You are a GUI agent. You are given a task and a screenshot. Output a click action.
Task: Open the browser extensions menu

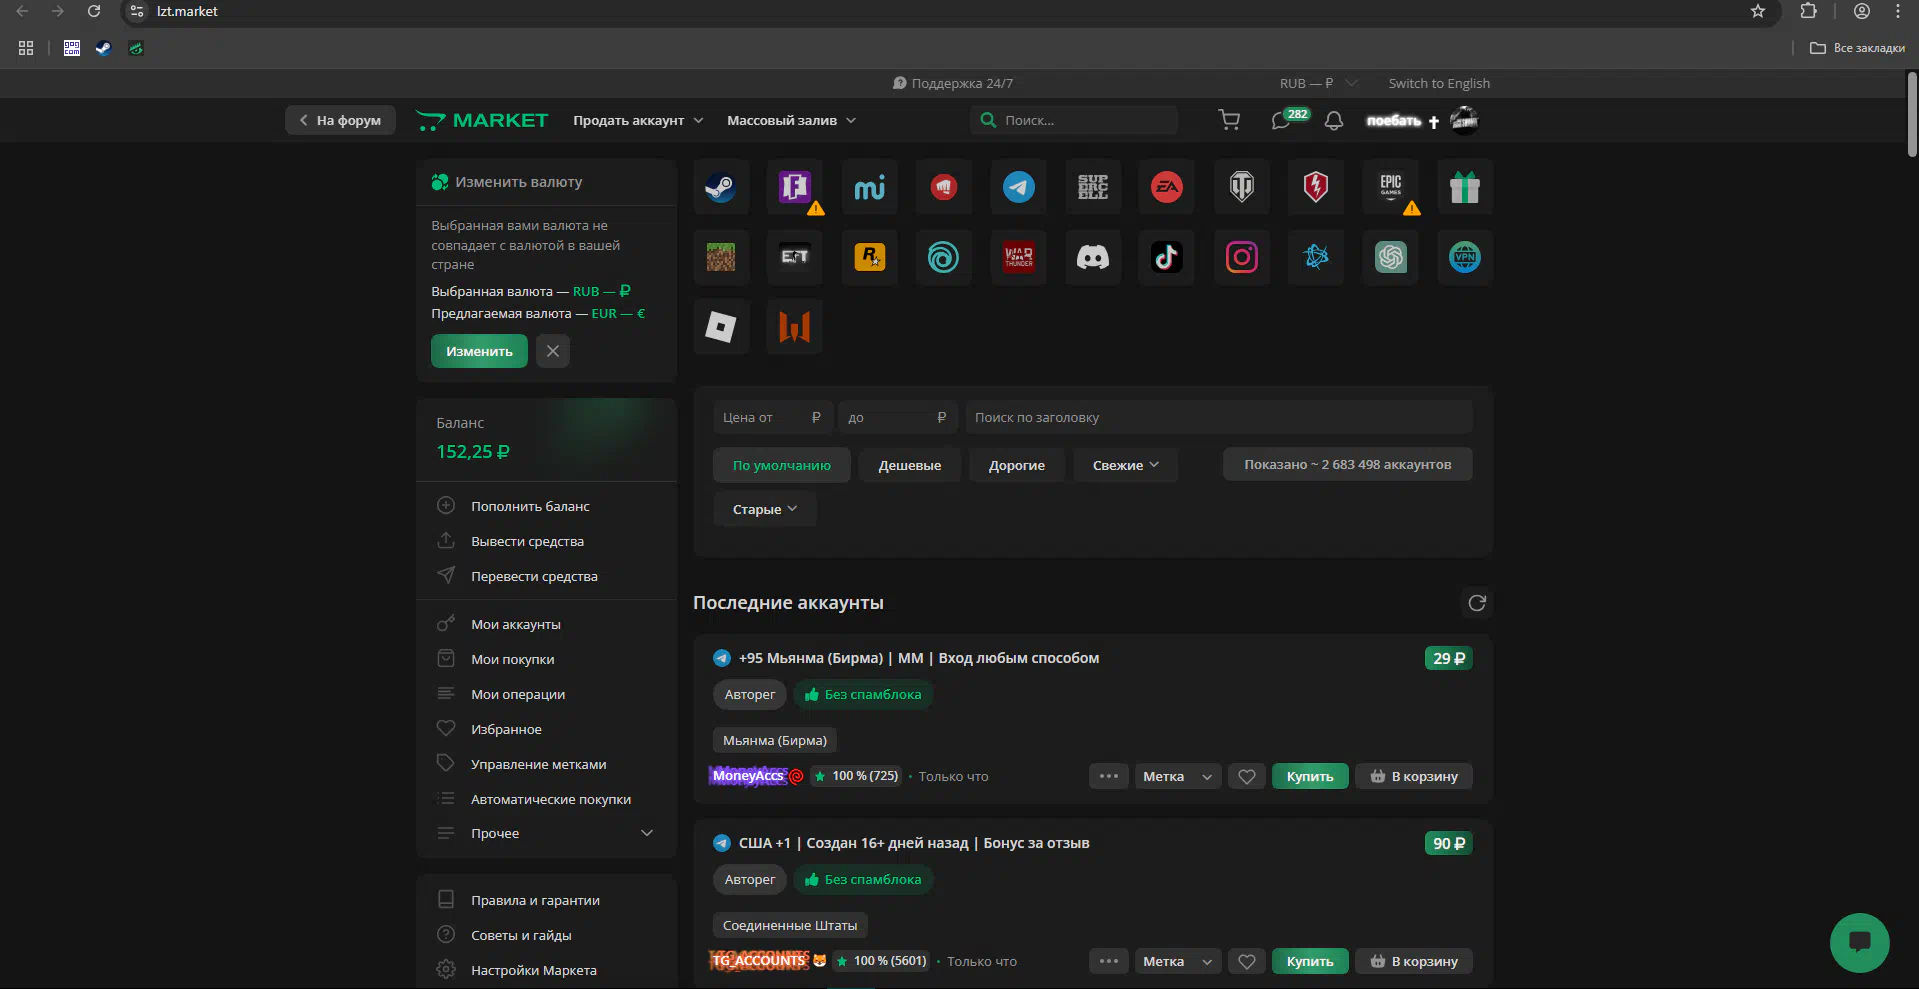click(1808, 11)
